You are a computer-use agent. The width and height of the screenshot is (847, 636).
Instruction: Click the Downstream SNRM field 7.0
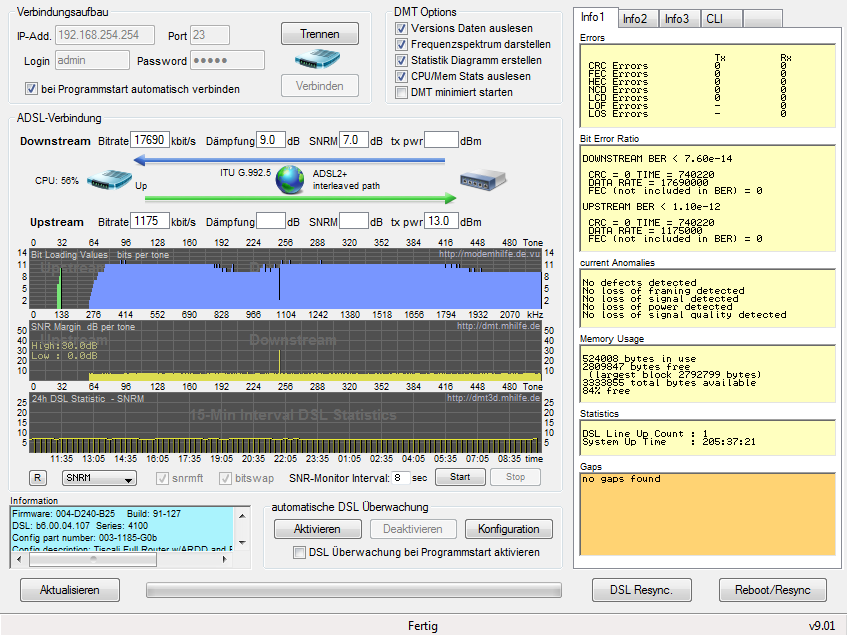(354, 140)
